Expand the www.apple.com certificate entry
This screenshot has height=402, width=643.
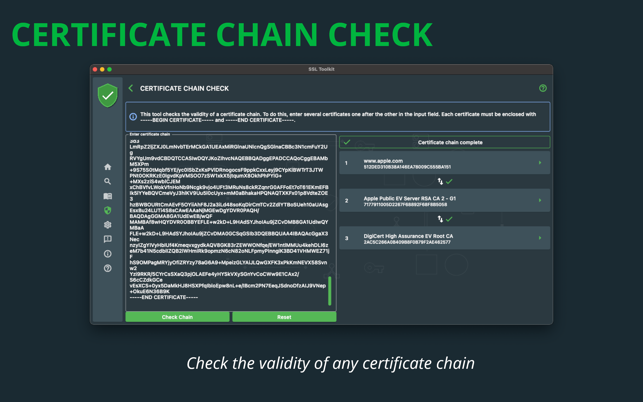[445, 163]
